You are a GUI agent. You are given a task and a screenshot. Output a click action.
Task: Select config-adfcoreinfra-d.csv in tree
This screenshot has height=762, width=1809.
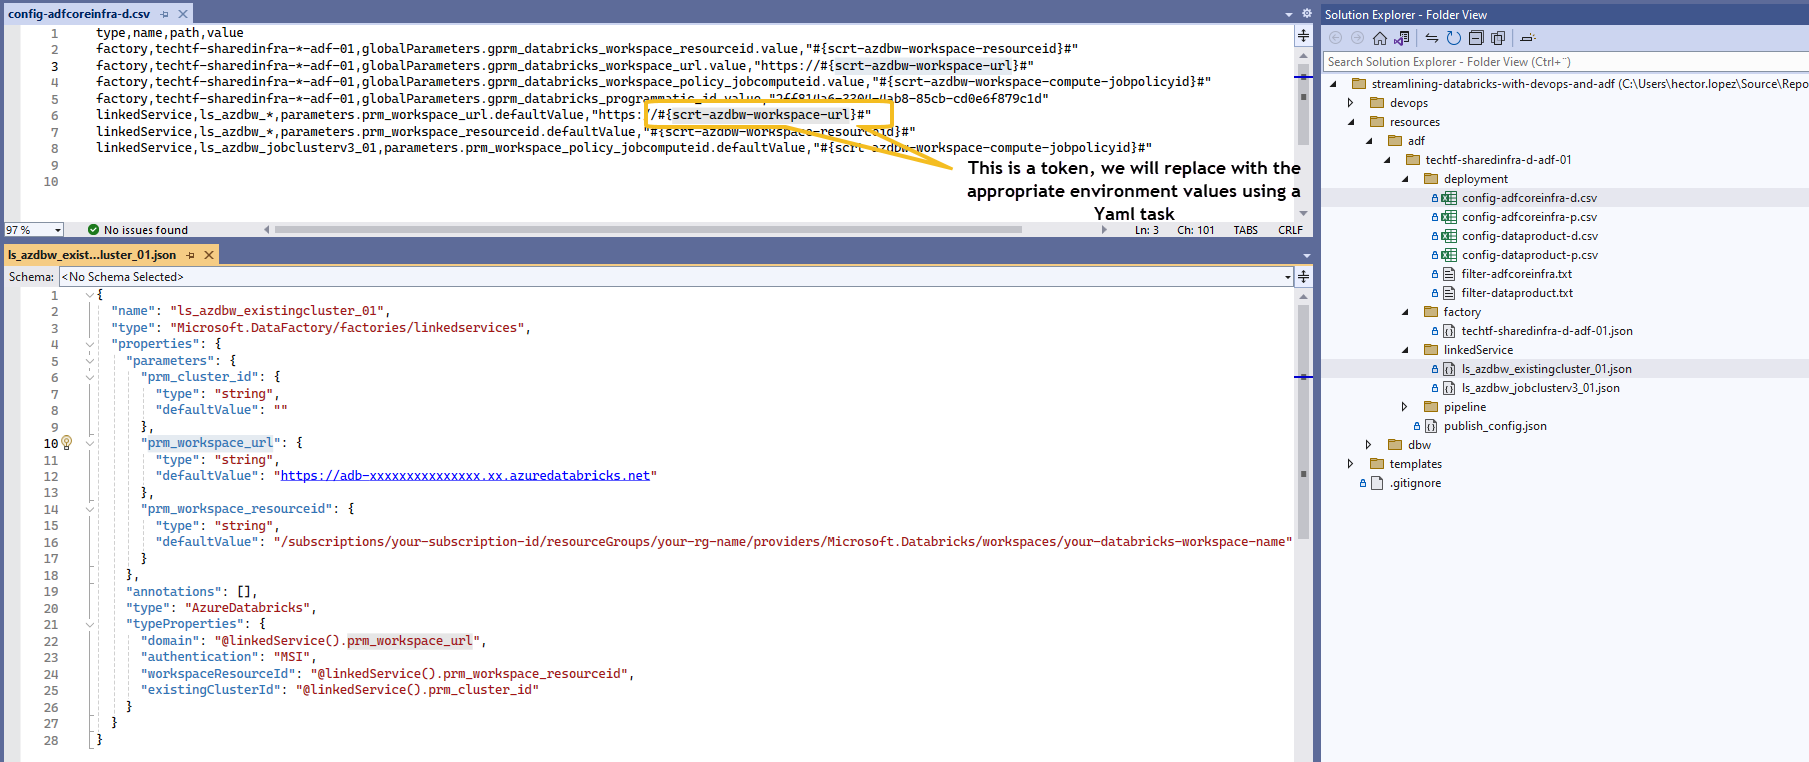click(1529, 198)
